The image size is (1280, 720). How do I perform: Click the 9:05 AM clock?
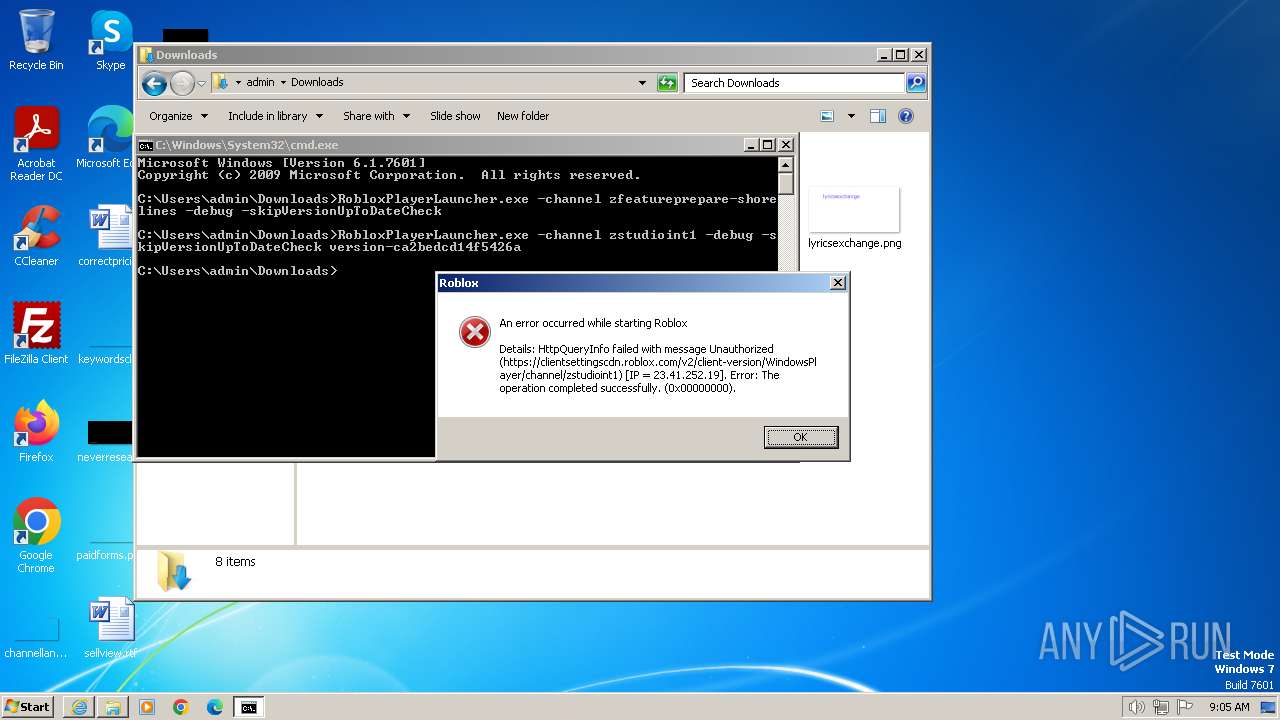[1229, 707]
